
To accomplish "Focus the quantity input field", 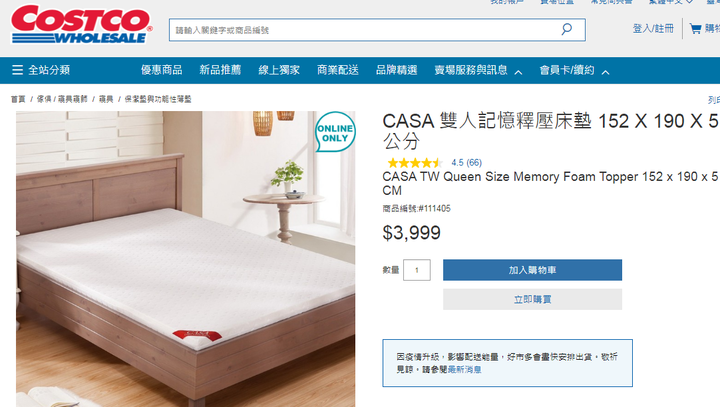I will [416, 270].
